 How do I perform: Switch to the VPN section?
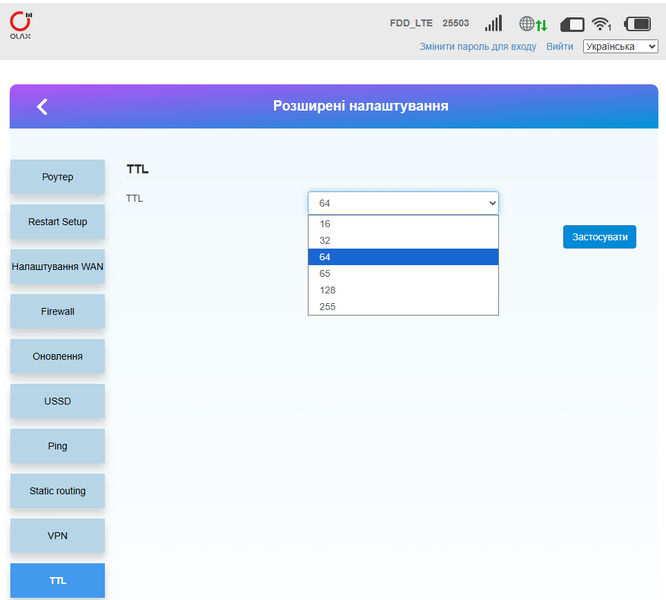[57, 535]
